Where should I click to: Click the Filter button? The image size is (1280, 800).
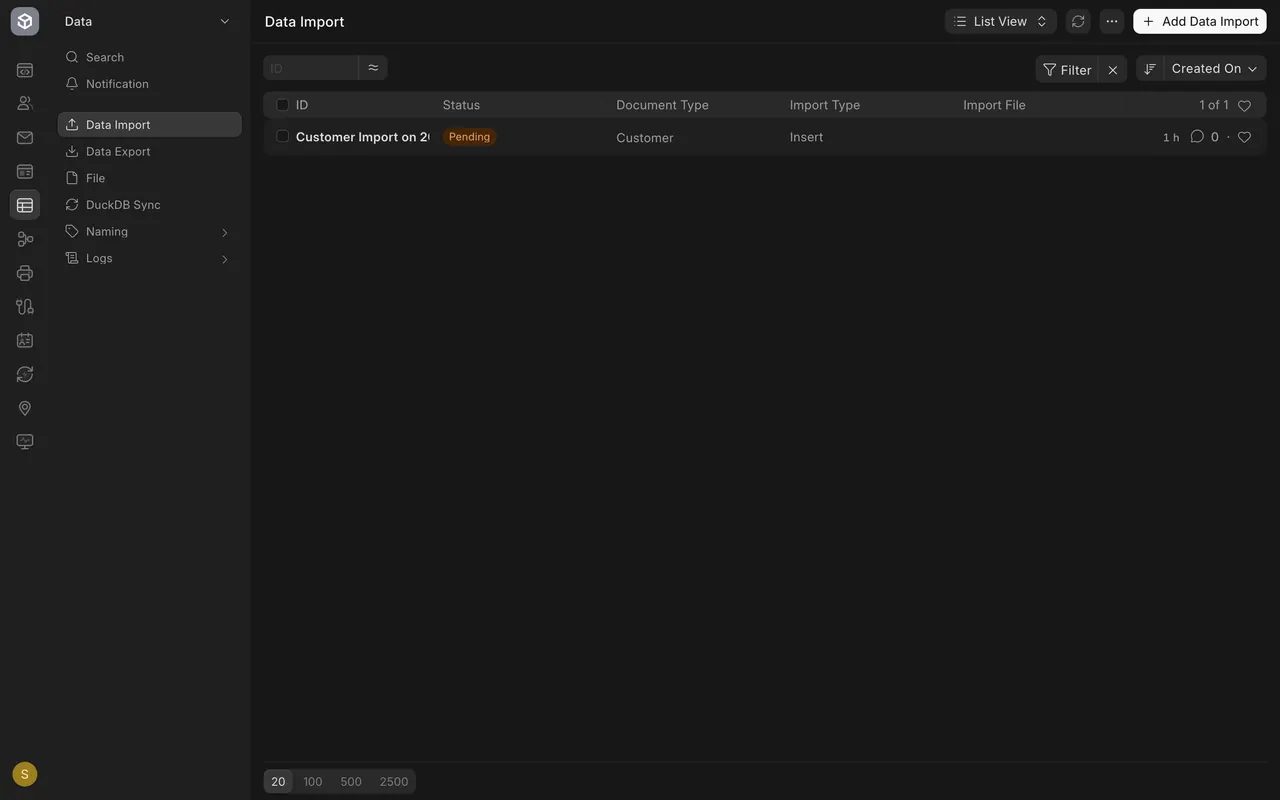point(1067,69)
